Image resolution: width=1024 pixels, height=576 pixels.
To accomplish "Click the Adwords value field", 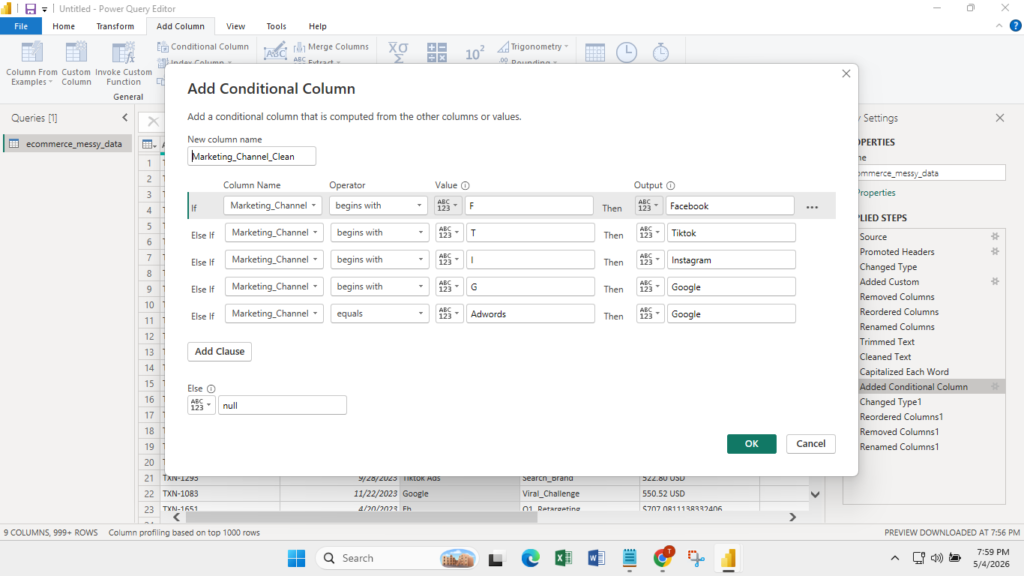I will 530,313.
